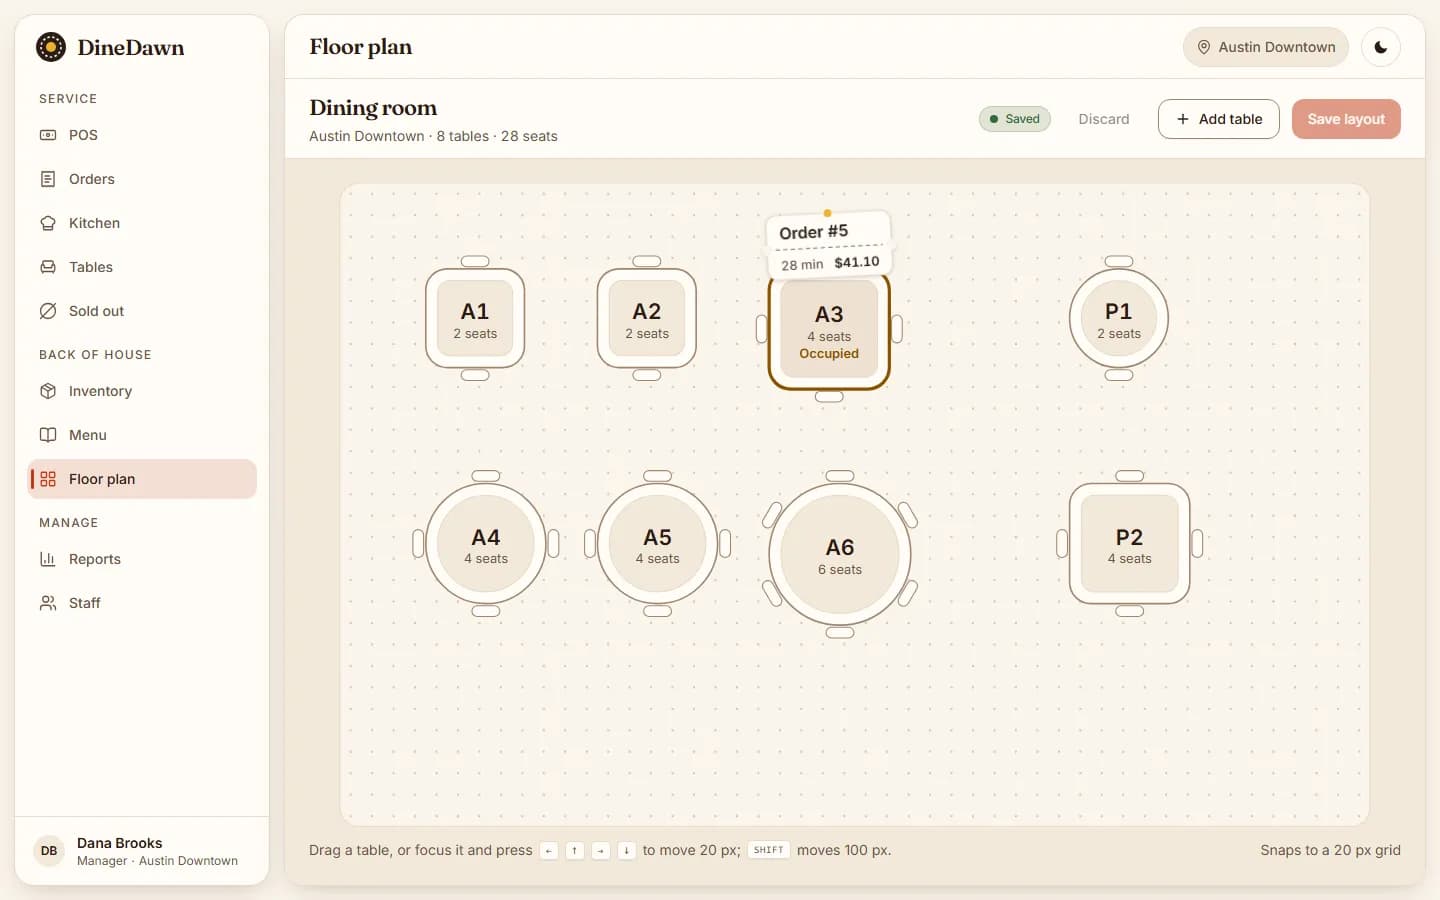
Task: Click the DineDawn logo icon
Action: [x=51, y=47]
